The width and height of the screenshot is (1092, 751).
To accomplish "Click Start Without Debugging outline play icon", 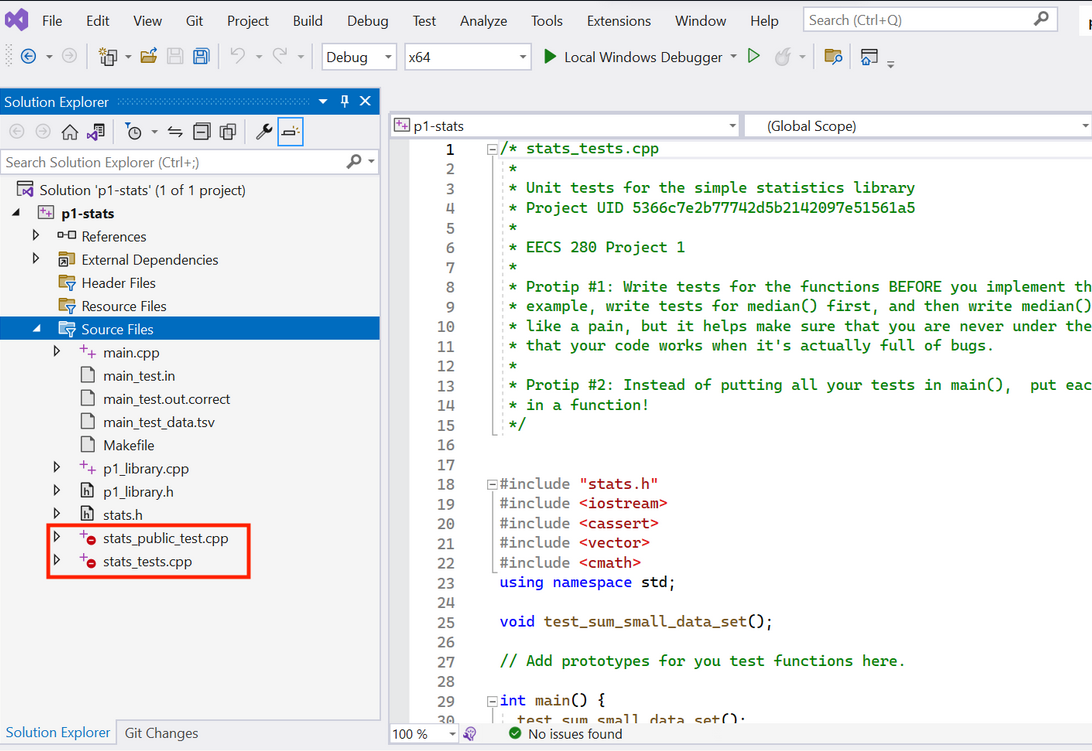I will pos(754,57).
